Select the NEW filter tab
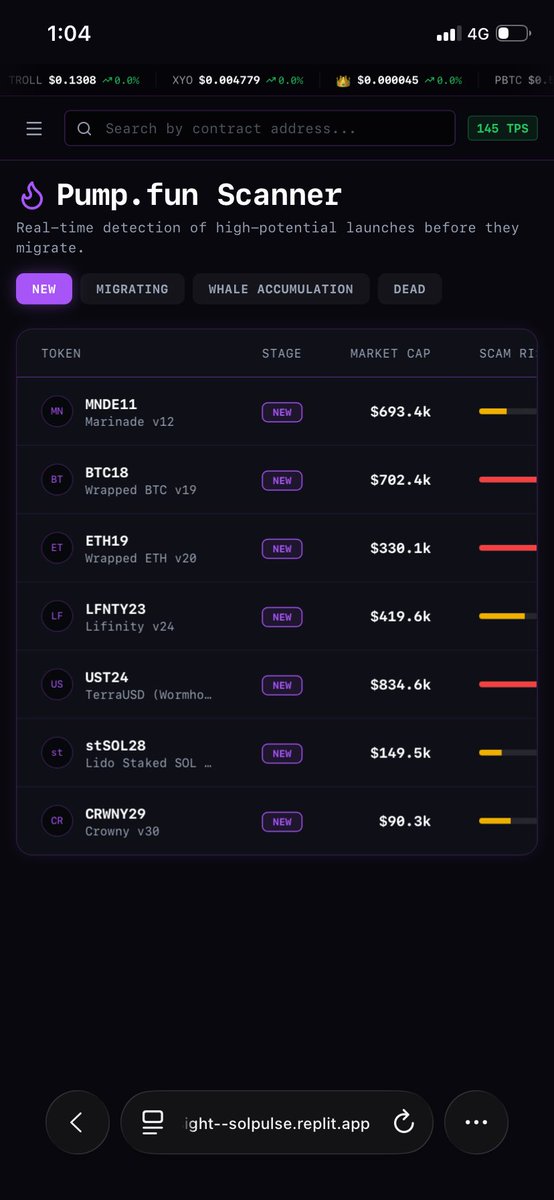This screenshot has height=1200, width=554. point(44,289)
